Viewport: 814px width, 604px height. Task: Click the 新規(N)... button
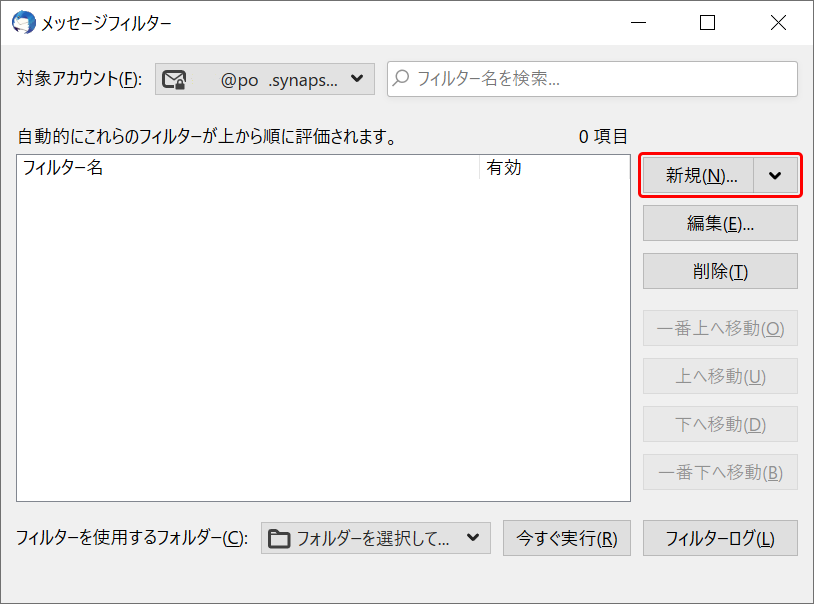[x=698, y=176]
